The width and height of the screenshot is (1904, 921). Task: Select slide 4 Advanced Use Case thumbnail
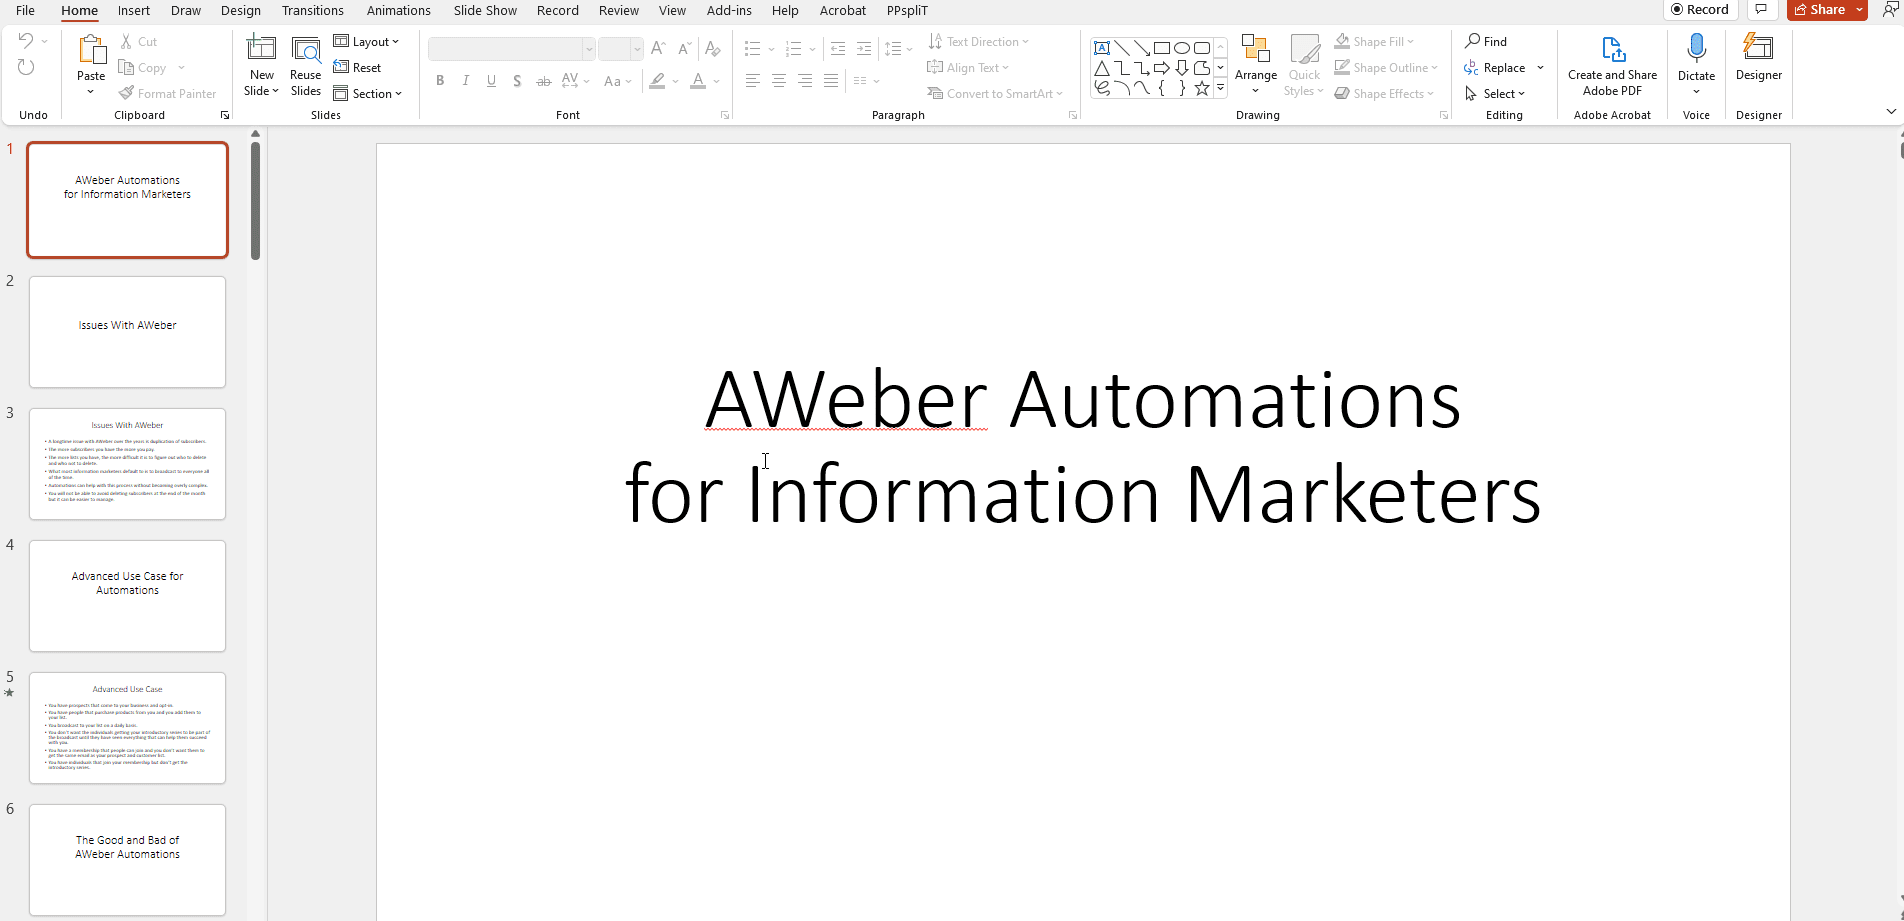coord(127,596)
